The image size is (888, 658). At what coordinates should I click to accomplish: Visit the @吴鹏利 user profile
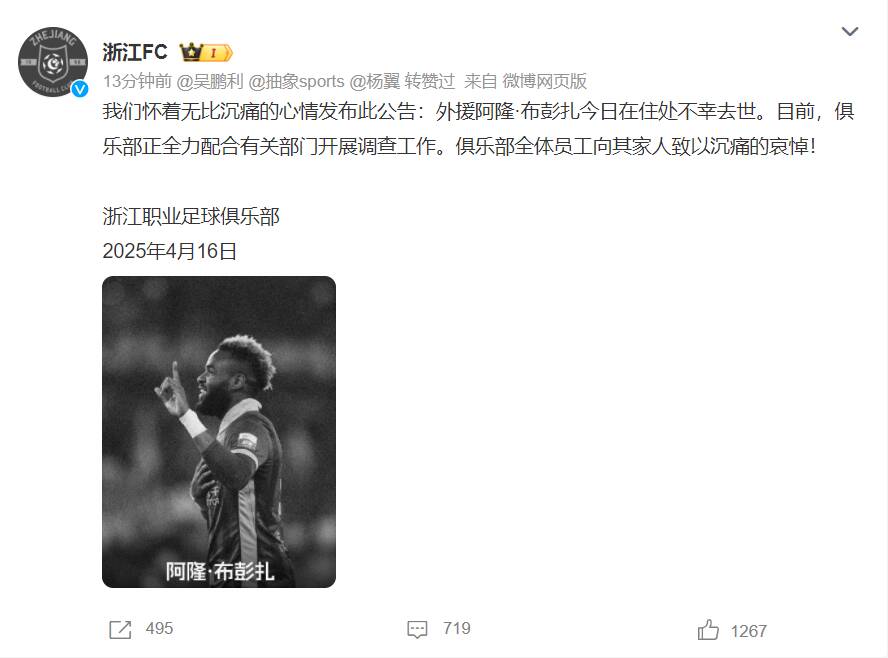(210, 82)
